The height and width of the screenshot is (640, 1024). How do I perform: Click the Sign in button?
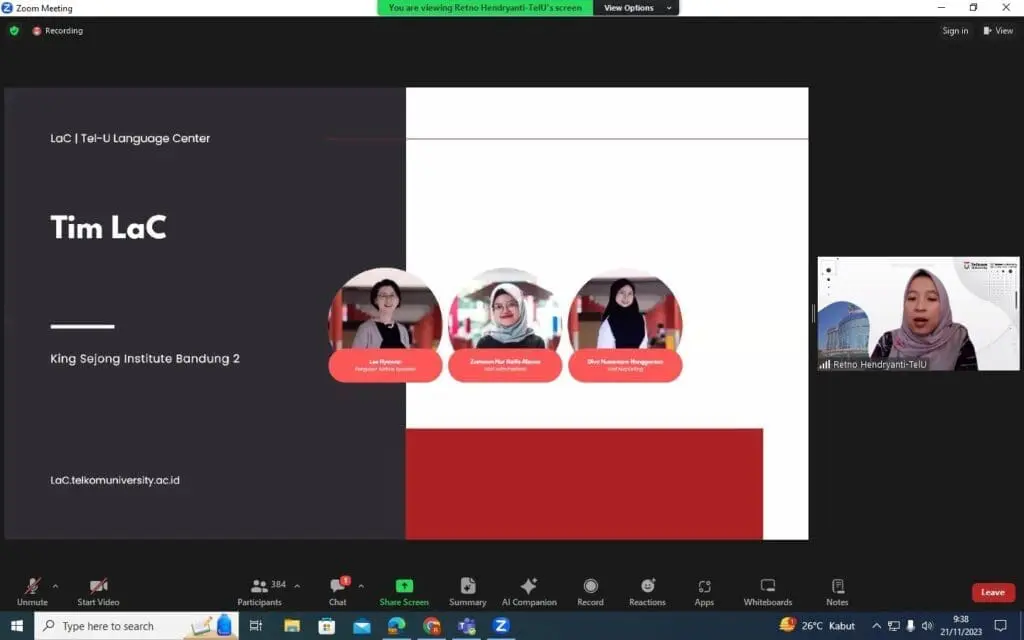(955, 31)
